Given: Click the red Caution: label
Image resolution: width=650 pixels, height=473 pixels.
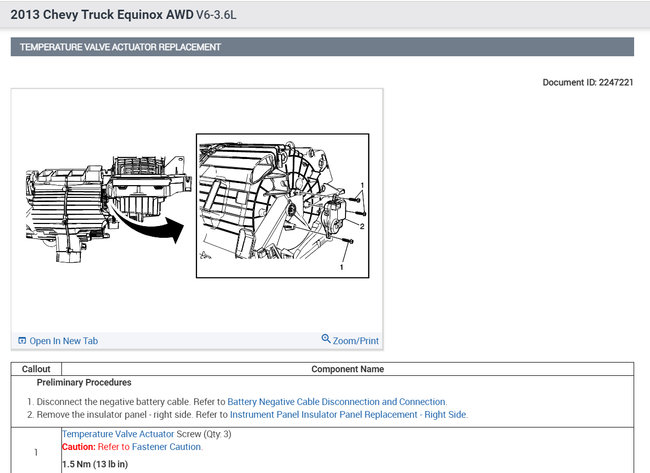Looking at the screenshot, I should click(x=79, y=447).
